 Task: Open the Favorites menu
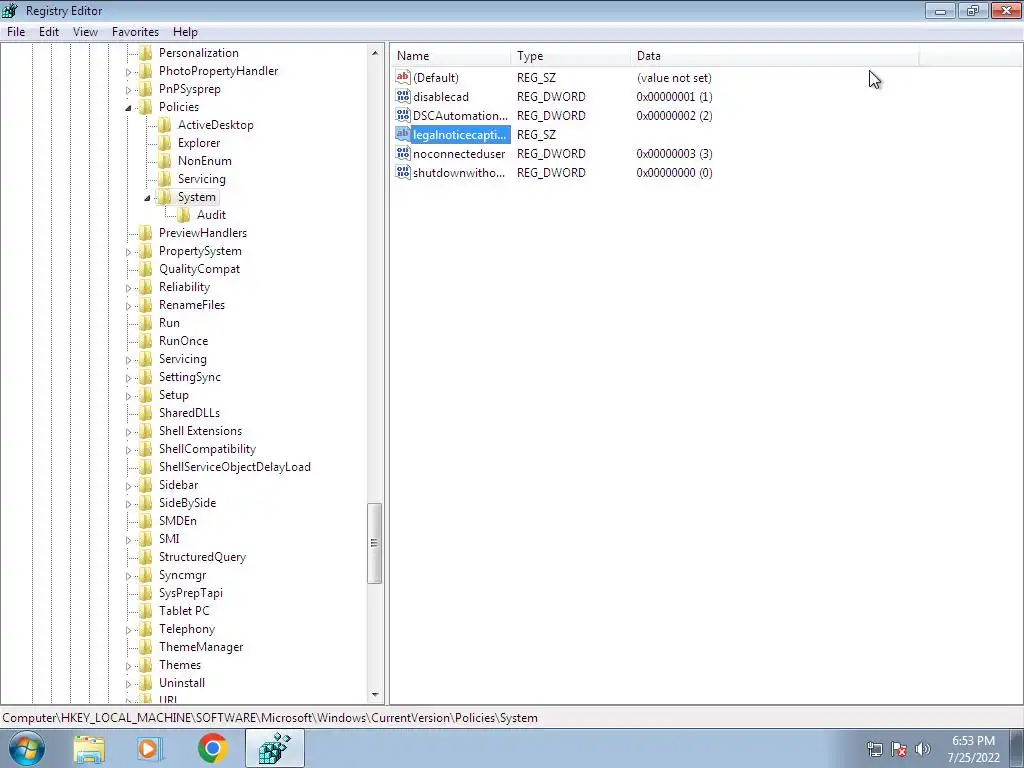click(x=135, y=31)
